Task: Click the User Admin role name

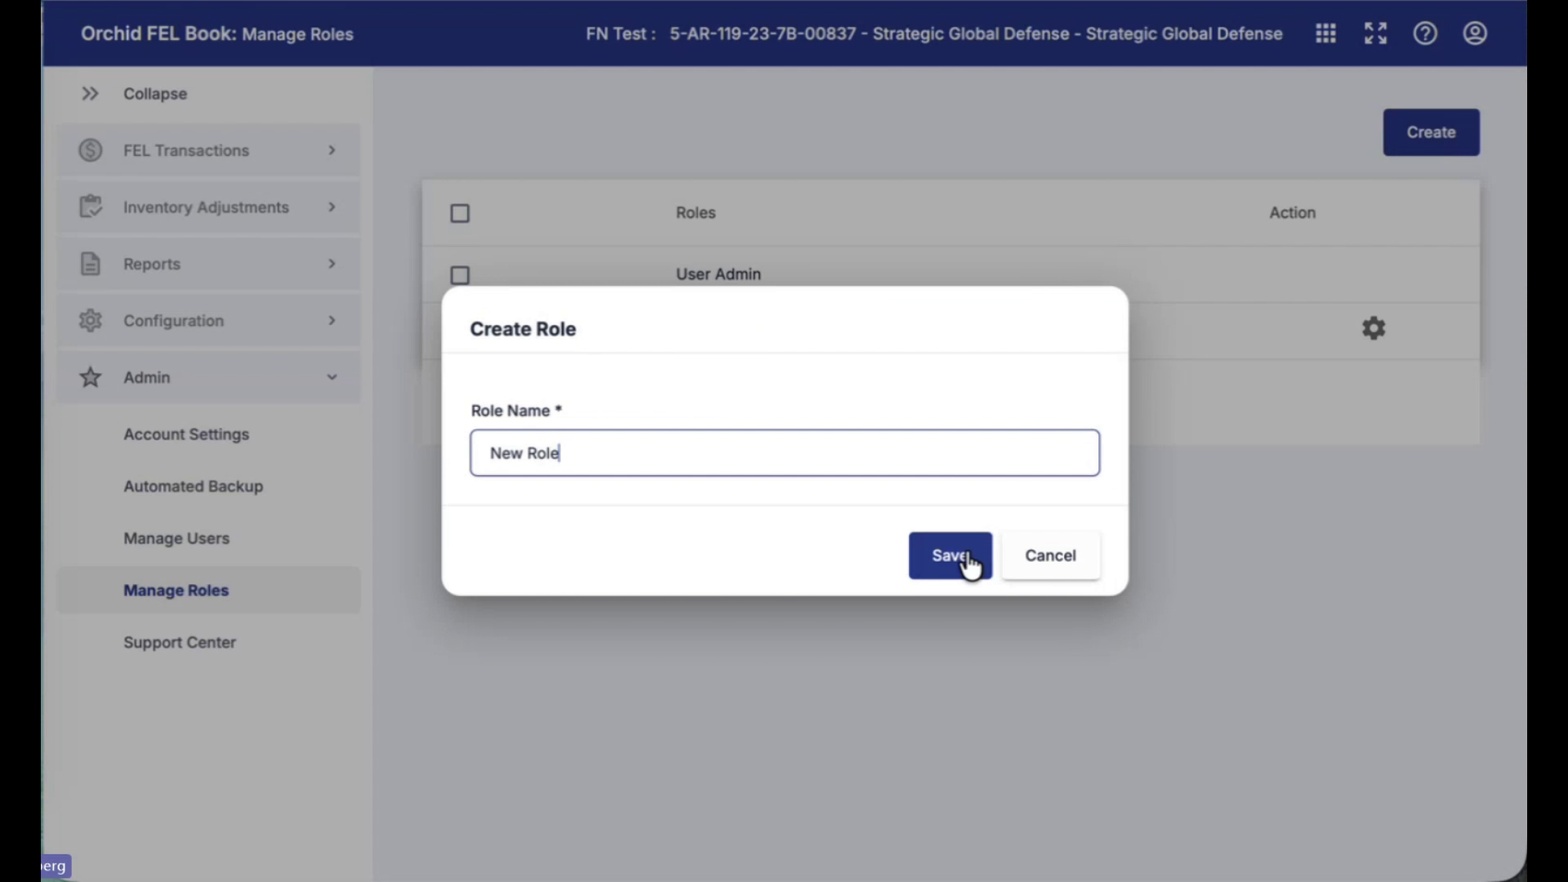Action: pos(718,274)
